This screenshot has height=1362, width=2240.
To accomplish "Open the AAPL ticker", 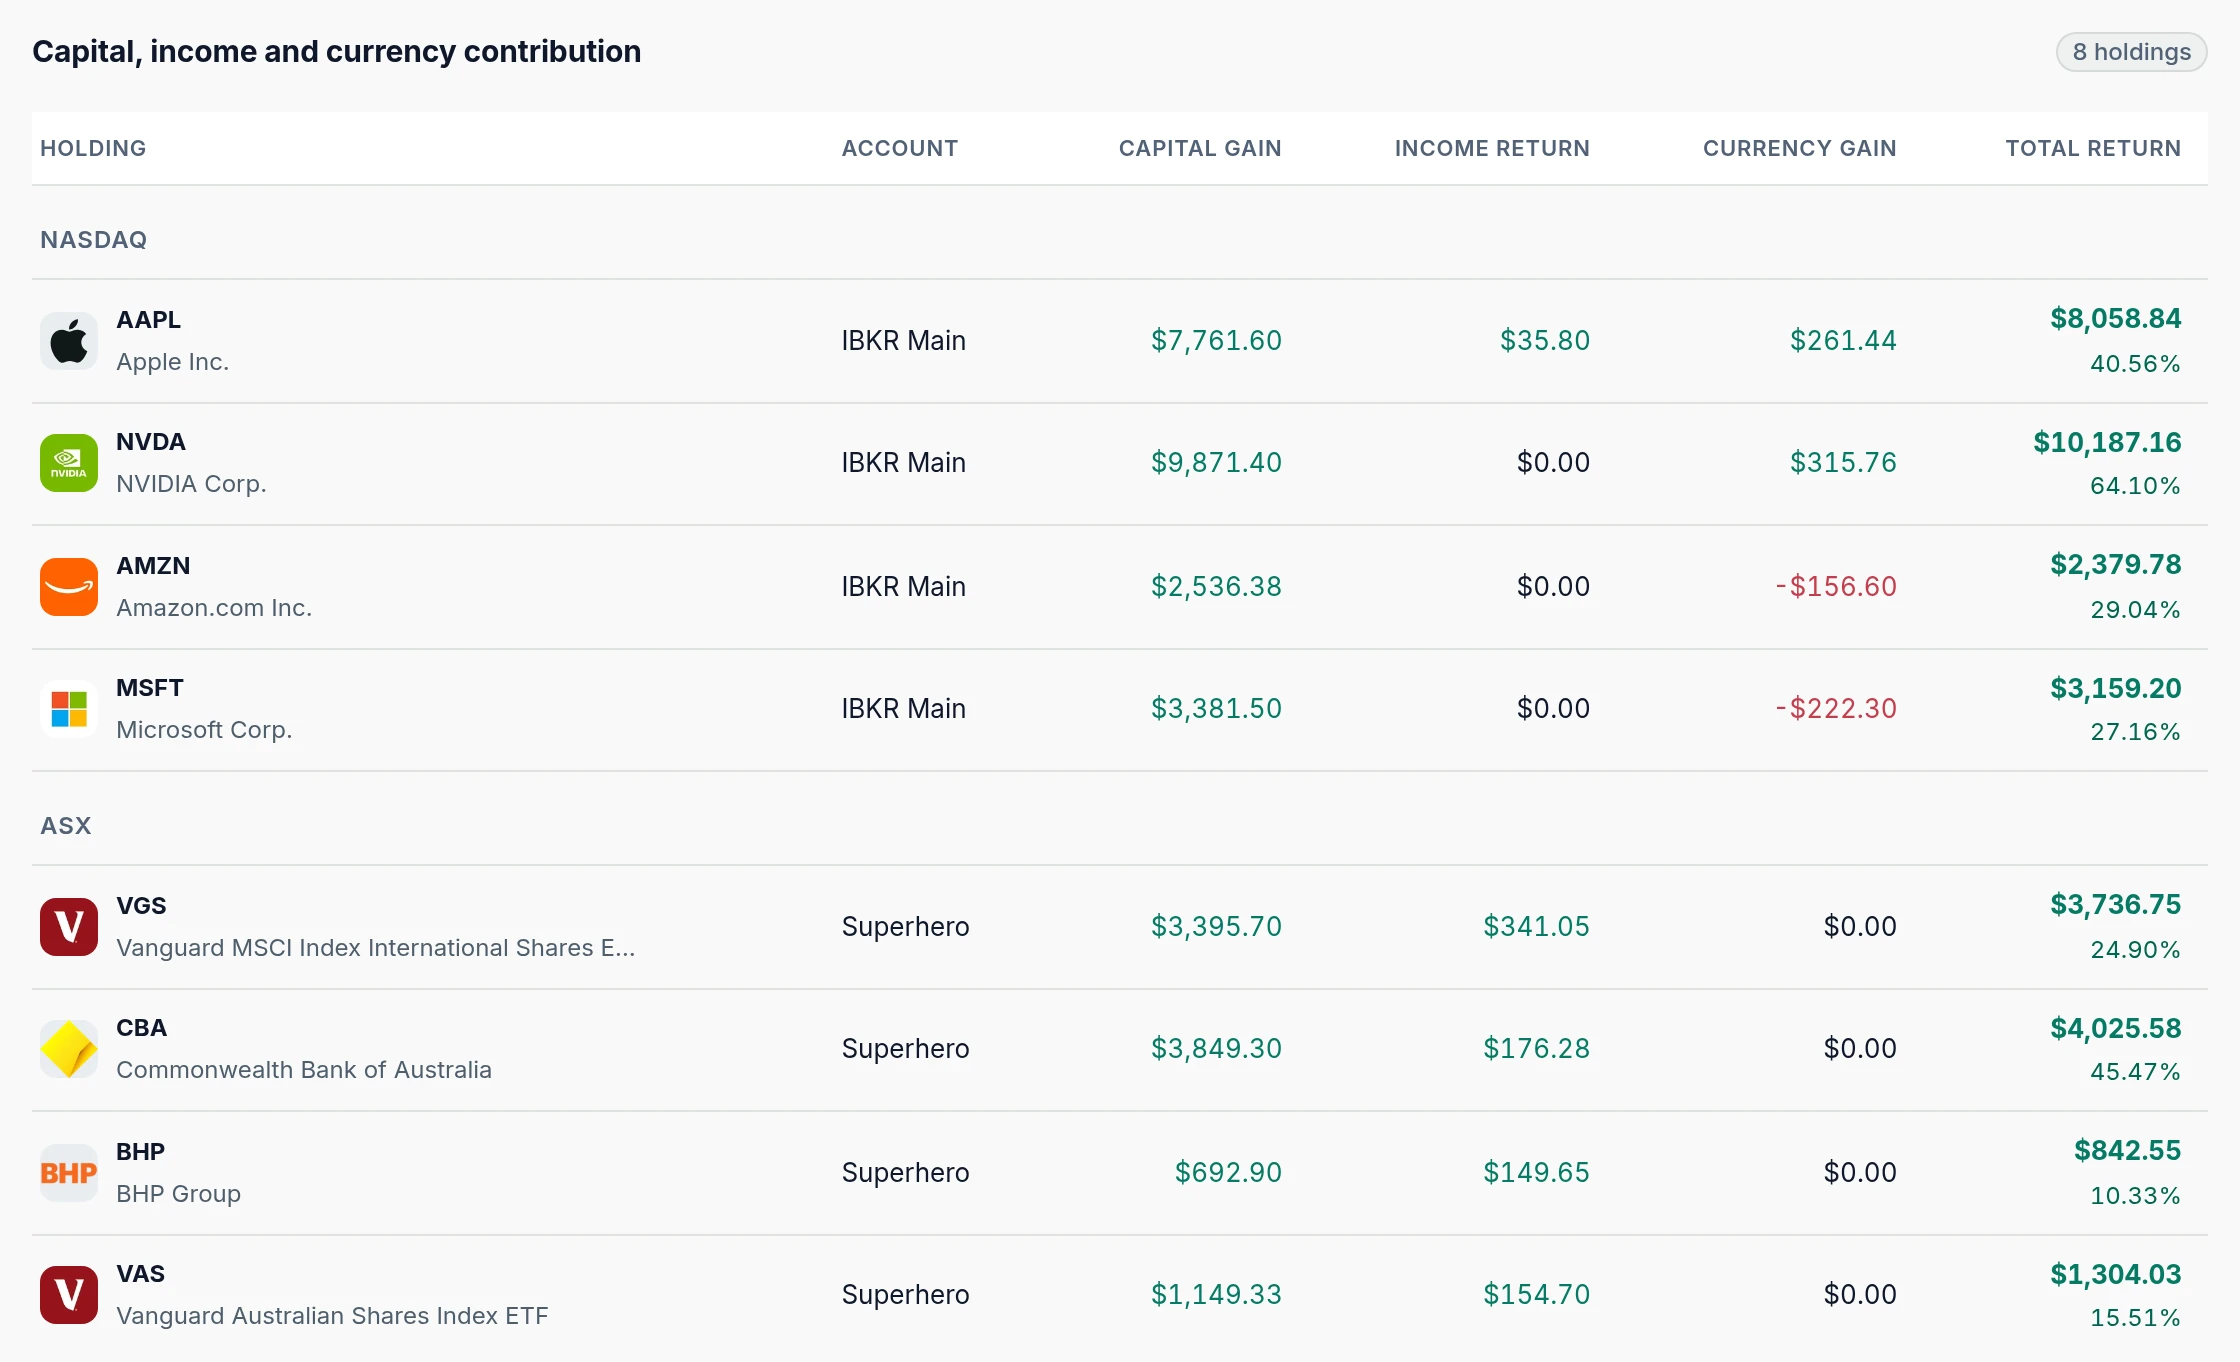I will pos(149,320).
